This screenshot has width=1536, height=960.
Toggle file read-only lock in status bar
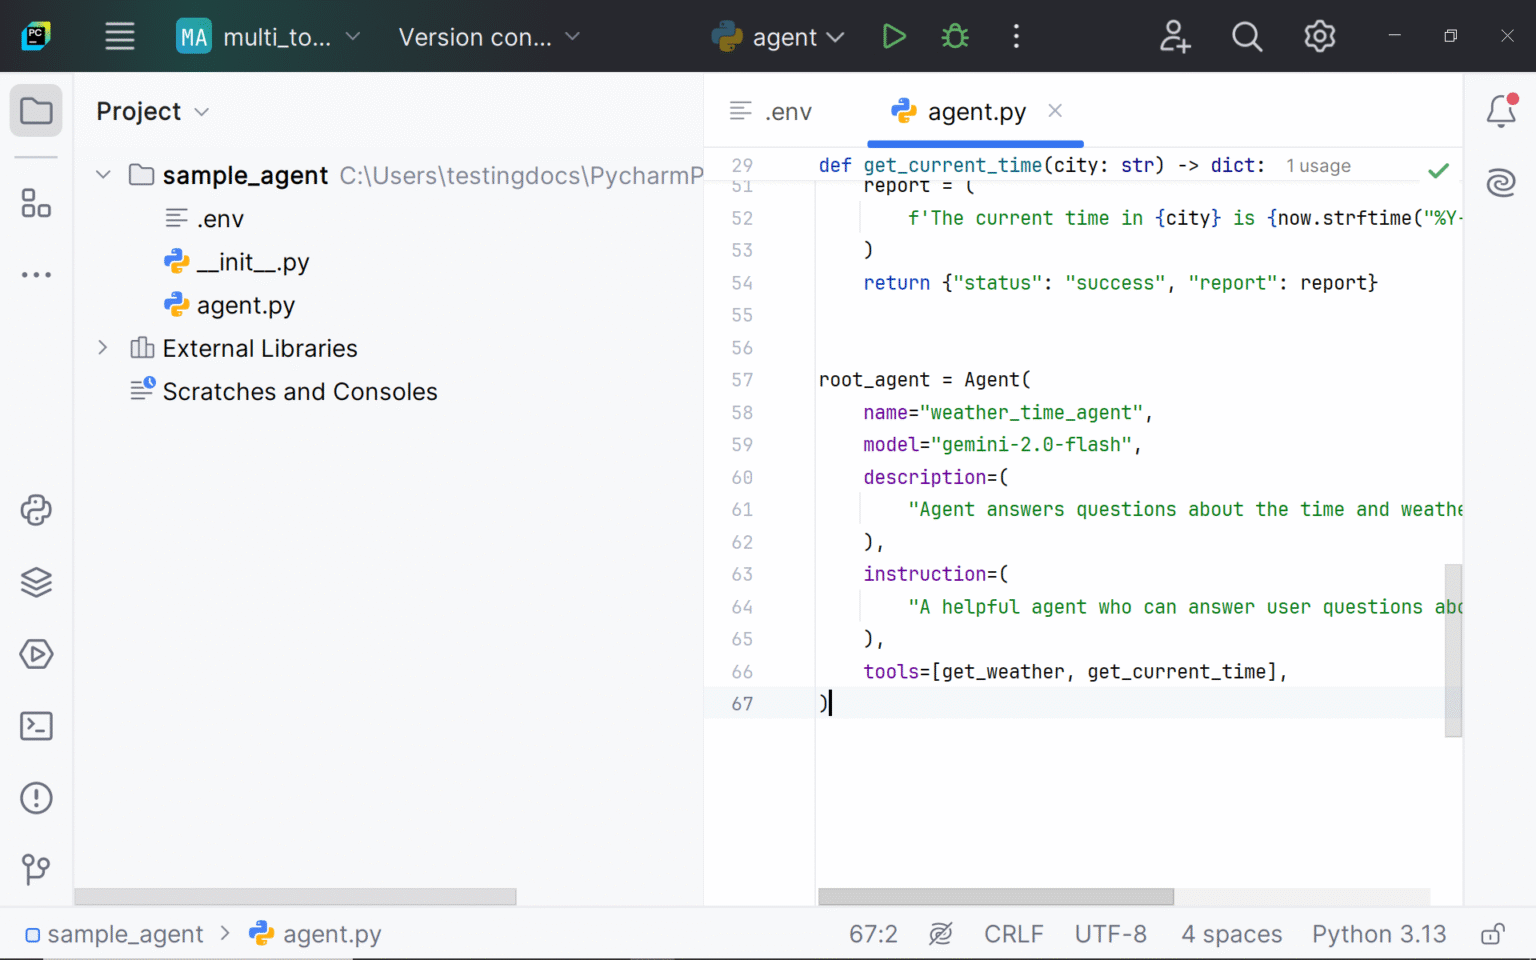(x=1496, y=933)
